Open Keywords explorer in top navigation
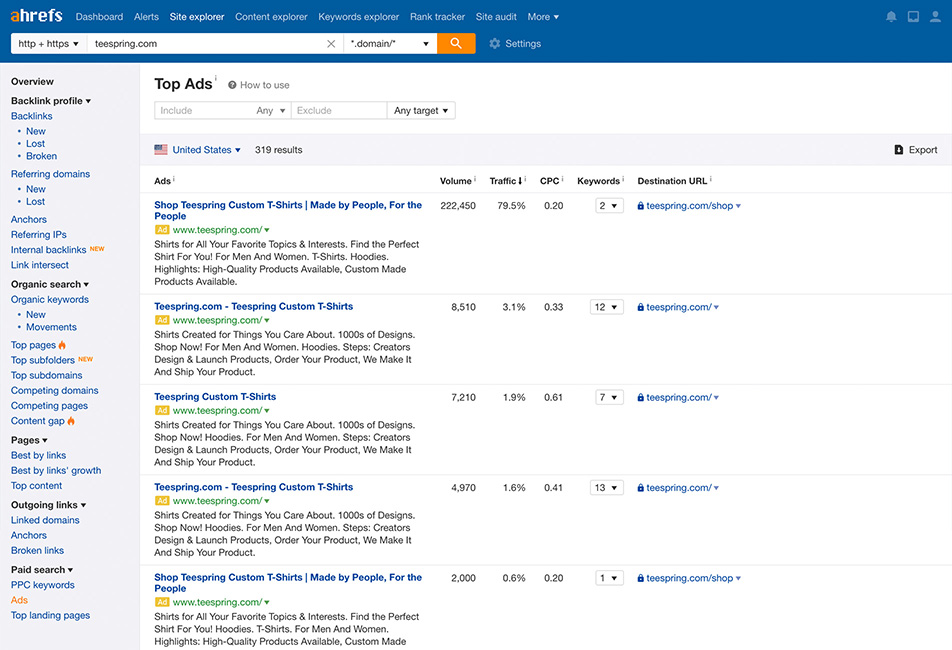Screen dimensions: 952x650 click(358, 17)
